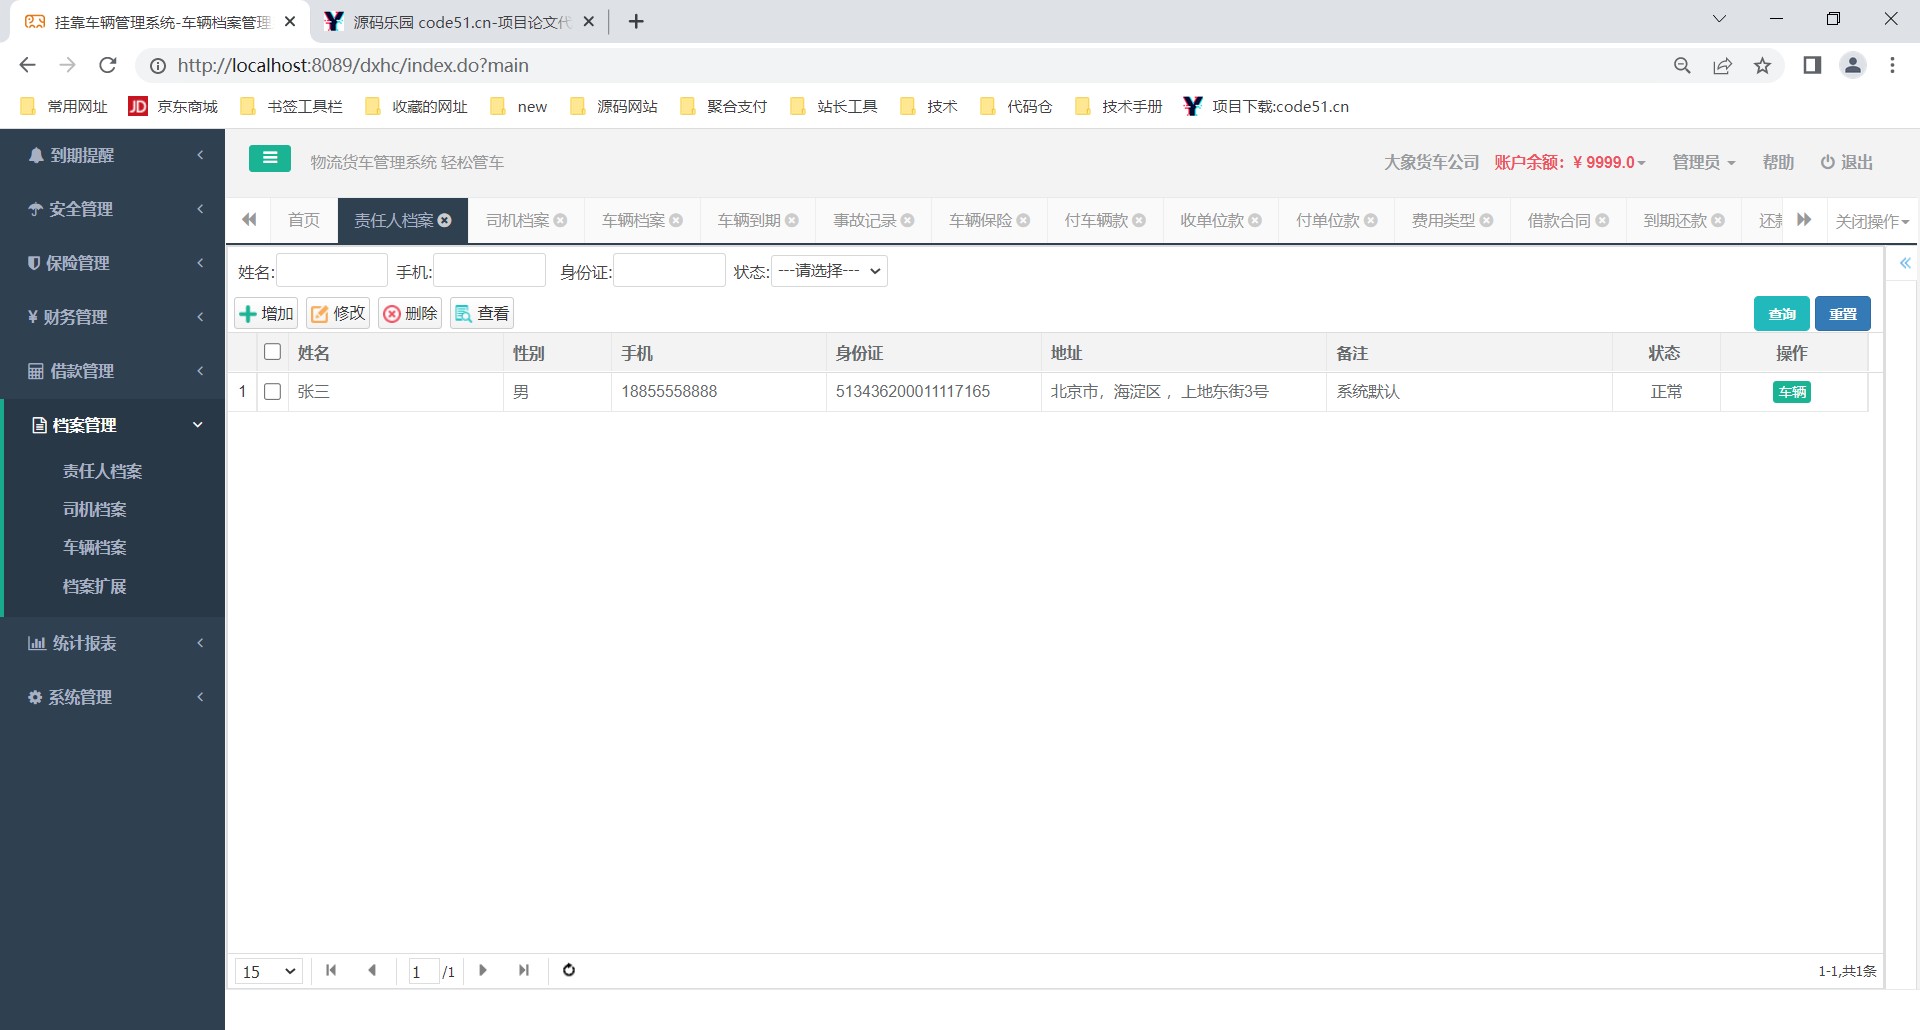Open the 账户余额 ¥9999.0 dropdown
Screen dimensions: 1920x1030
1570,162
